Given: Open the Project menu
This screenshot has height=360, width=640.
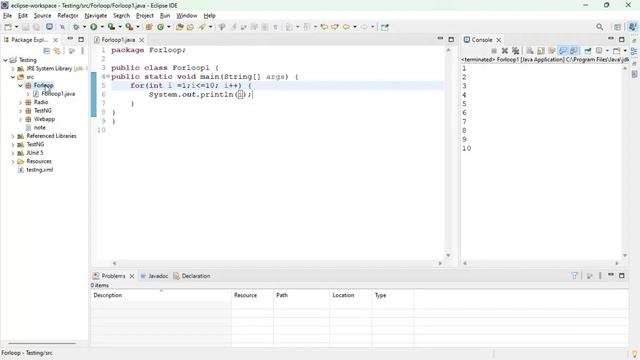Looking at the screenshot, I should click(145, 16).
